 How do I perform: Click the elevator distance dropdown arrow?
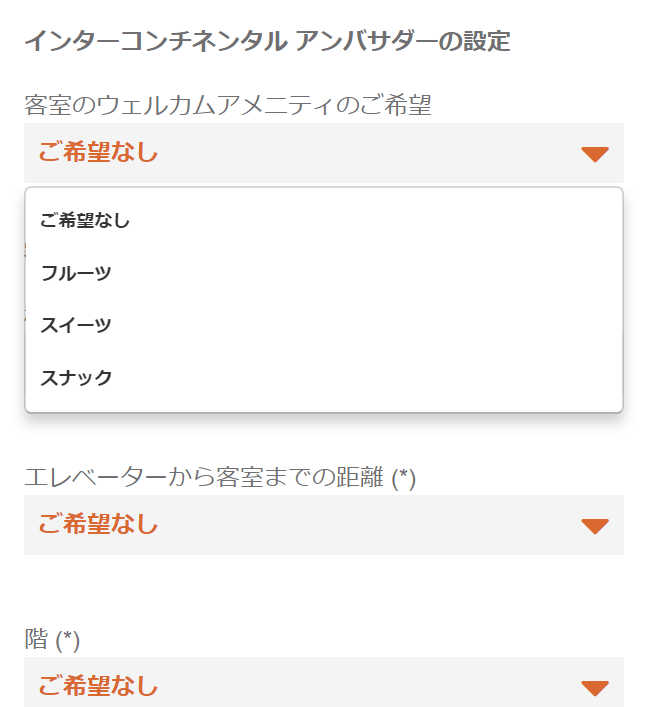click(x=595, y=525)
